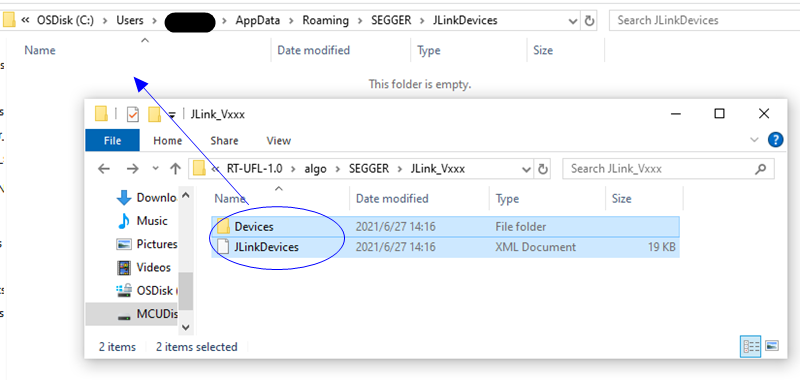Click the Back arrow in JLink_Vxxx window

click(x=104, y=169)
